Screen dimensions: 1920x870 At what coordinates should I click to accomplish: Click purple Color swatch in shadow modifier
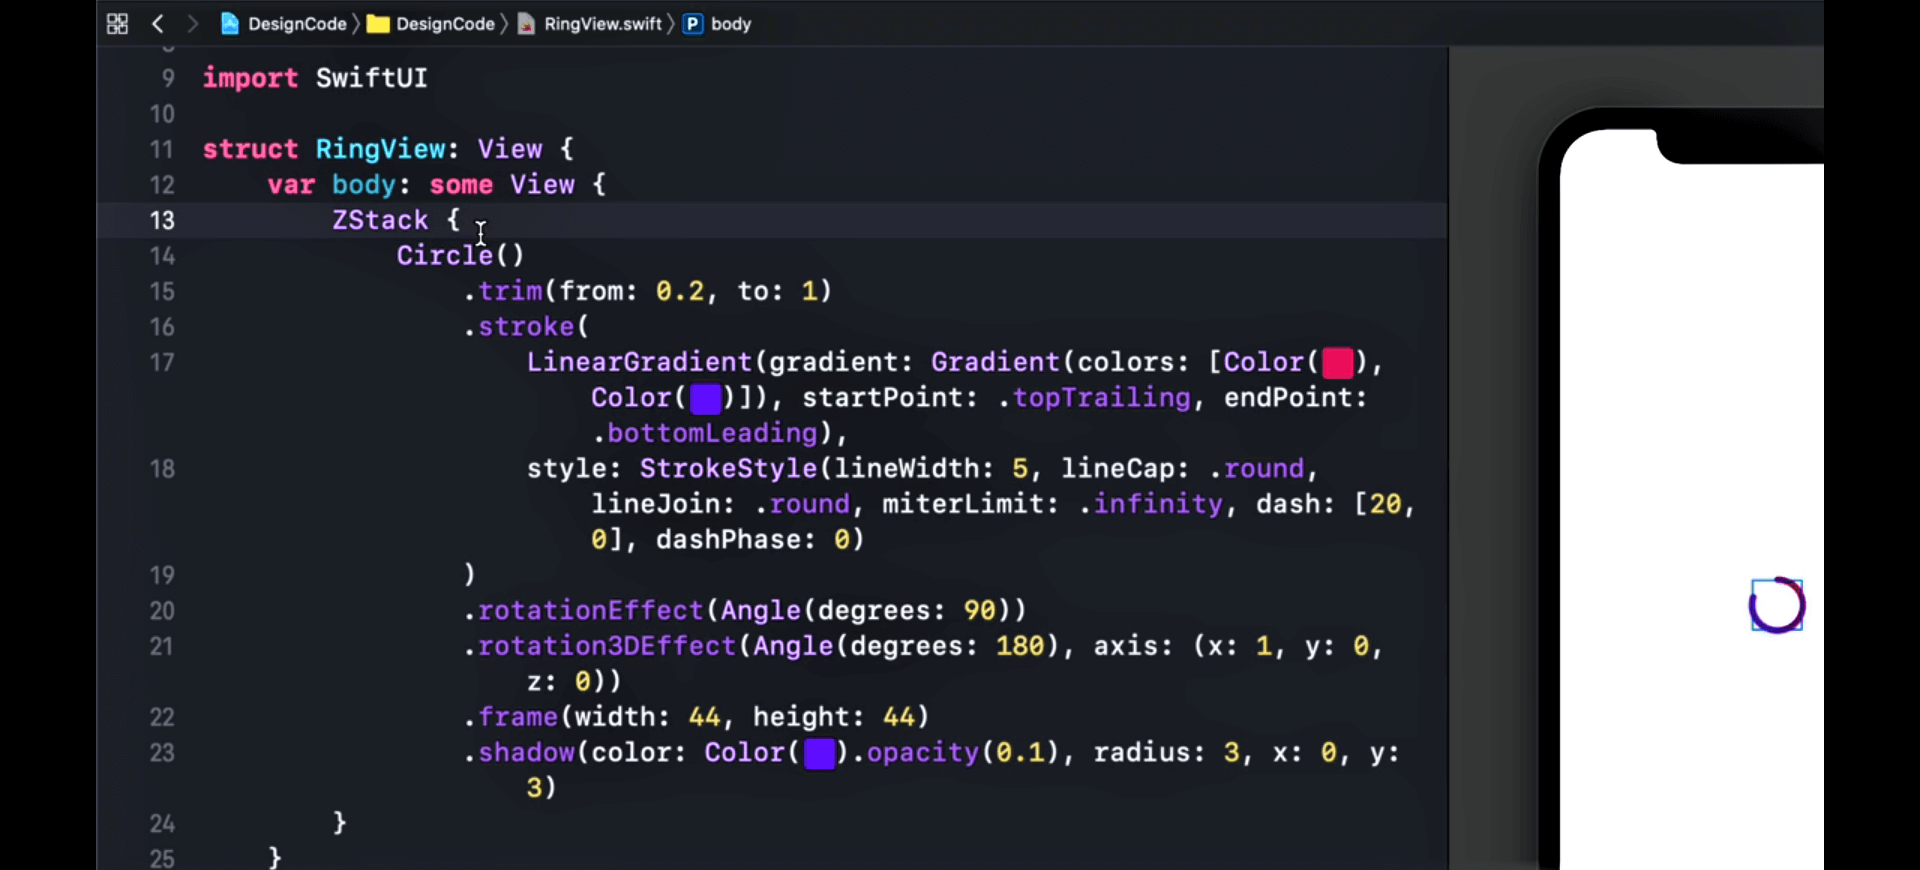(x=820, y=754)
